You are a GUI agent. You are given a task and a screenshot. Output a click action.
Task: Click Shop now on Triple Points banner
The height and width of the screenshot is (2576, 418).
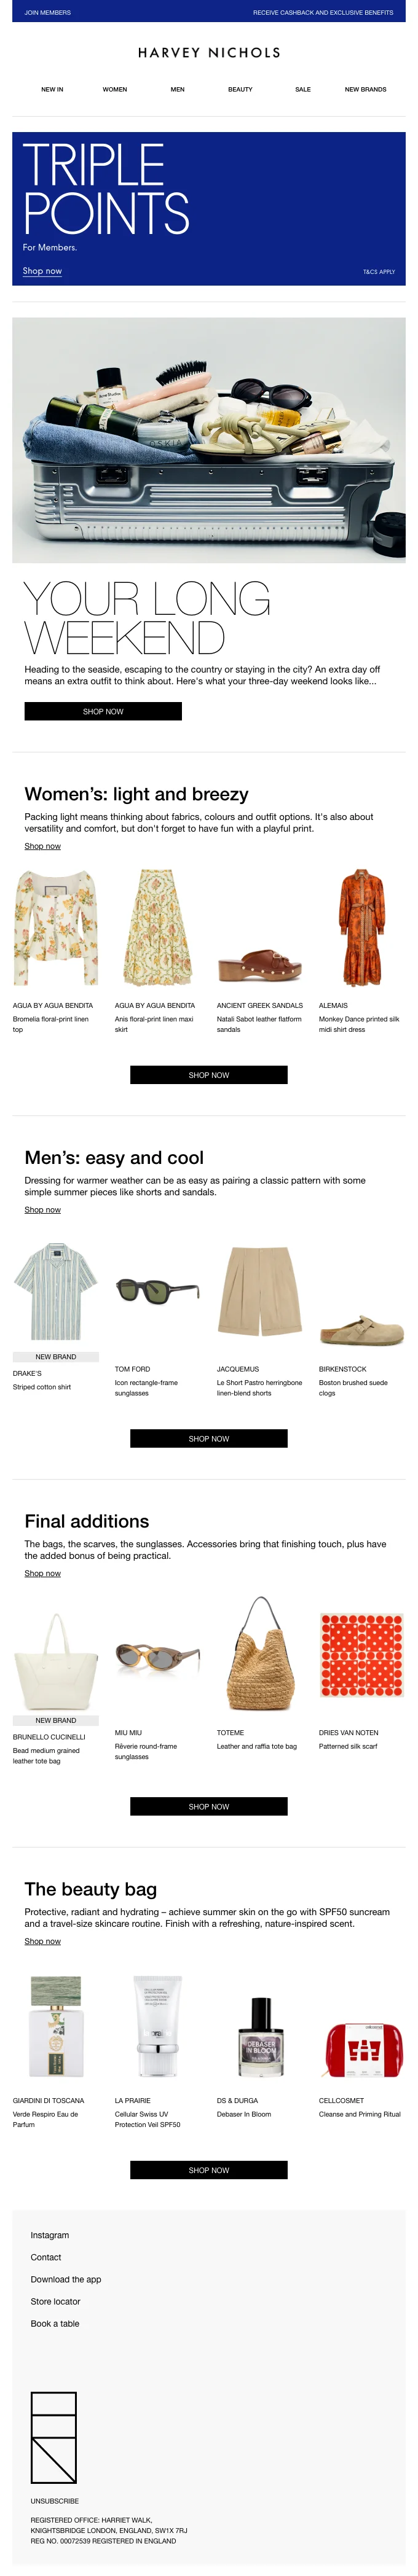pyautogui.click(x=42, y=270)
